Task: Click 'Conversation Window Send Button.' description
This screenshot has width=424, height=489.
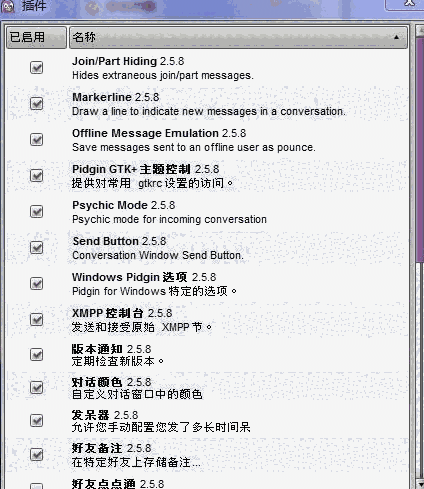Action: click(x=158, y=255)
